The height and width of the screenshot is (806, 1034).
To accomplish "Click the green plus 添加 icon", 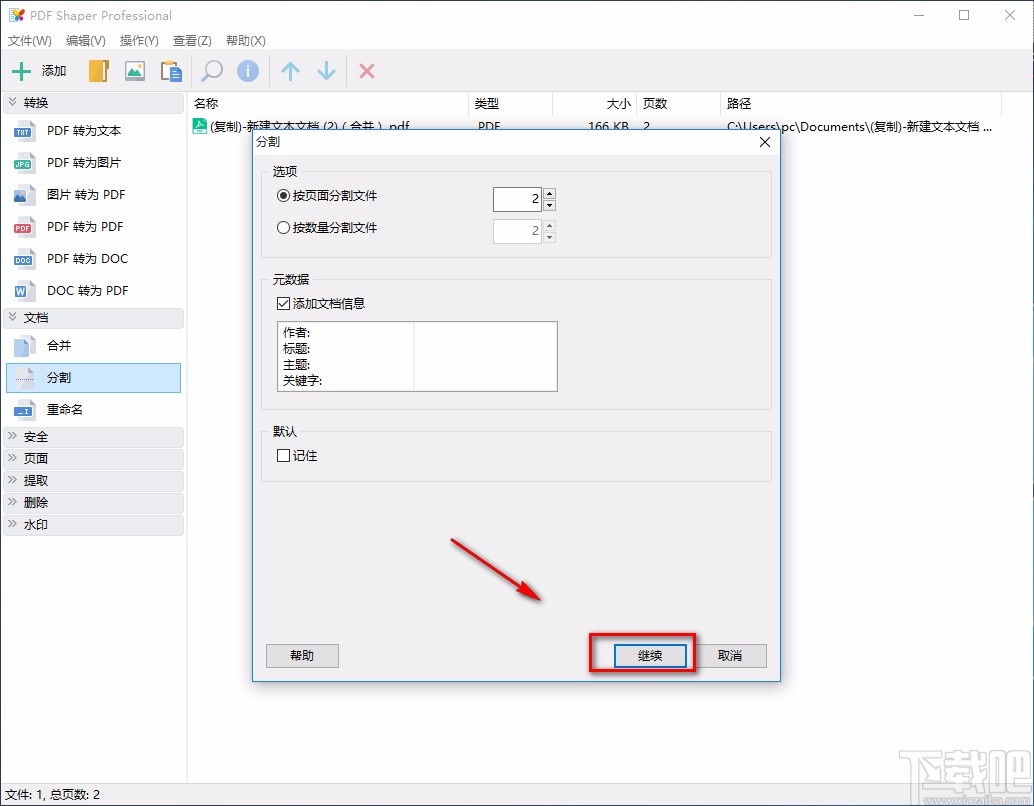I will (x=22, y=71).
